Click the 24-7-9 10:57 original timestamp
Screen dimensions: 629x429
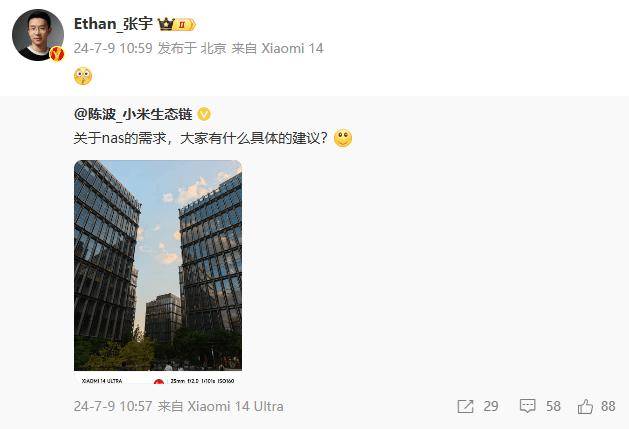pos(113,406)
